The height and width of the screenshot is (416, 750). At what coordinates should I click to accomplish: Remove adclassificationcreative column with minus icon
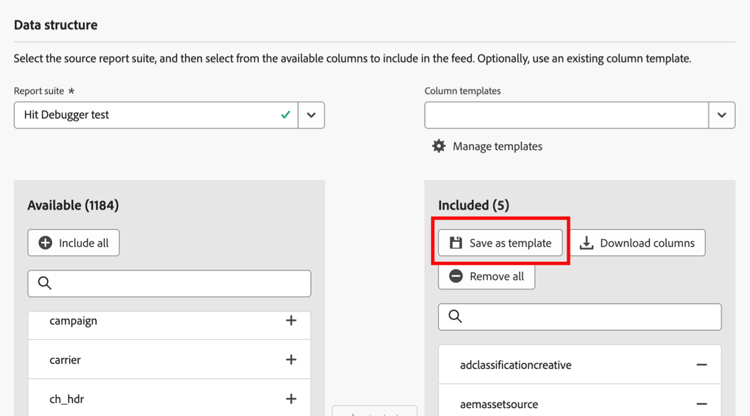click(702, 365)
